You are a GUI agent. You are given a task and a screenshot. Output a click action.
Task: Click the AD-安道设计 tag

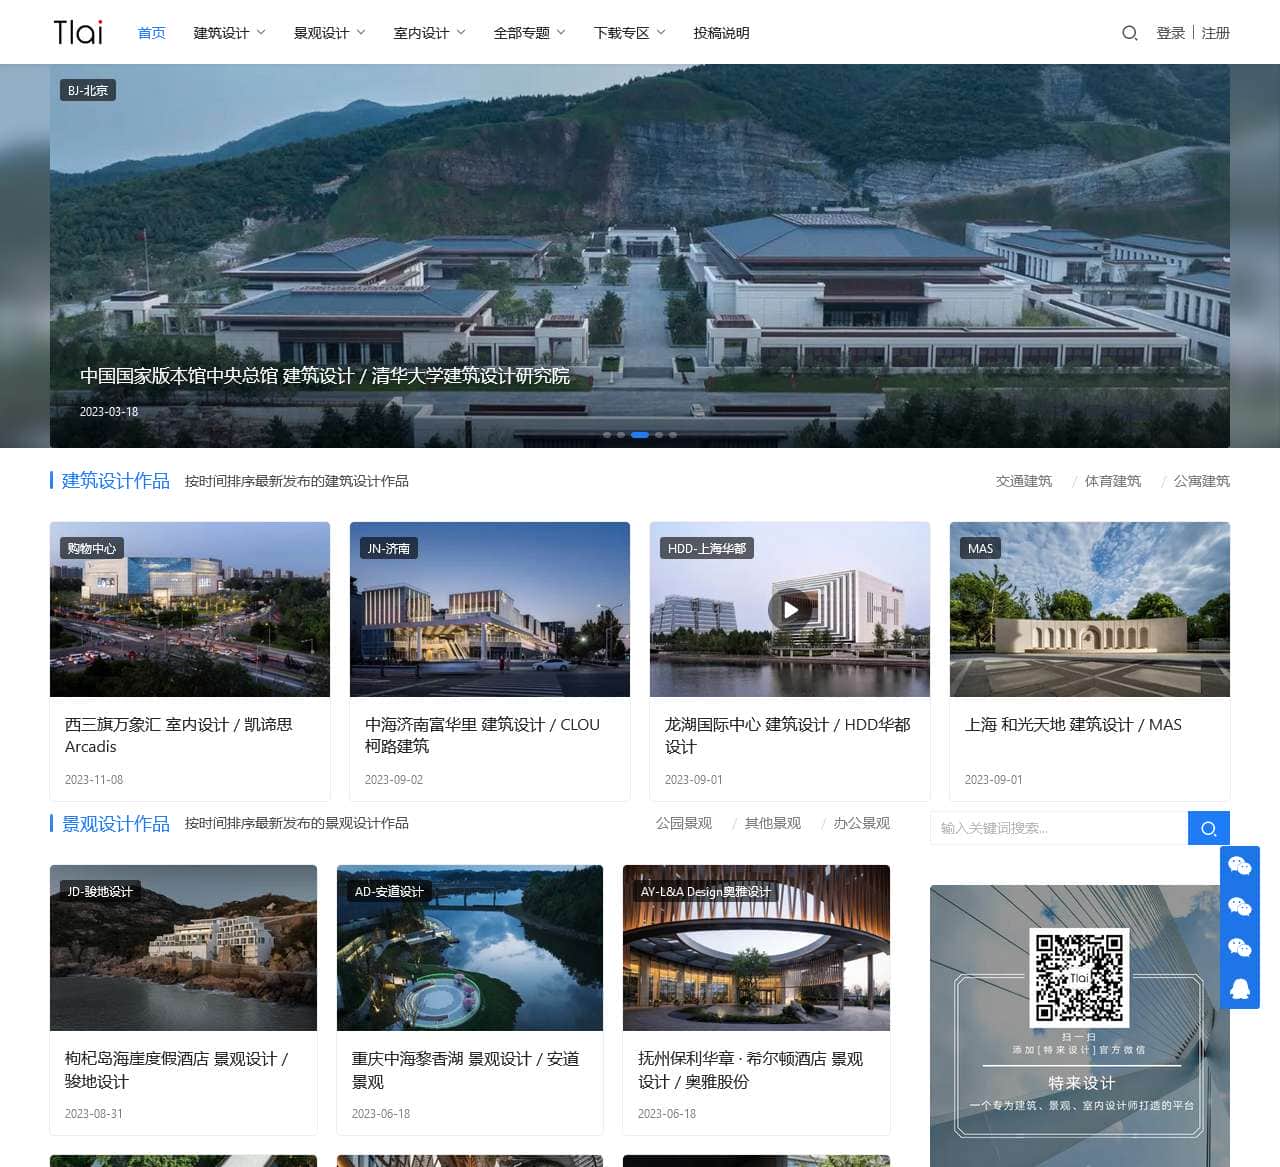[x=389, y=892]
